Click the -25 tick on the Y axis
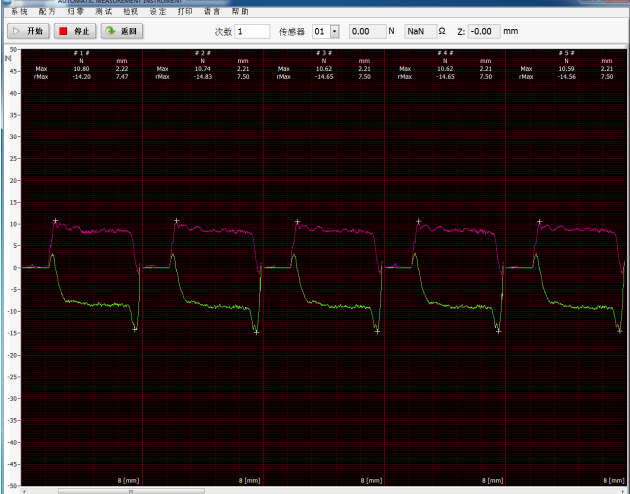This screenshot has width=630, height=494. click(x=13, y=377)
